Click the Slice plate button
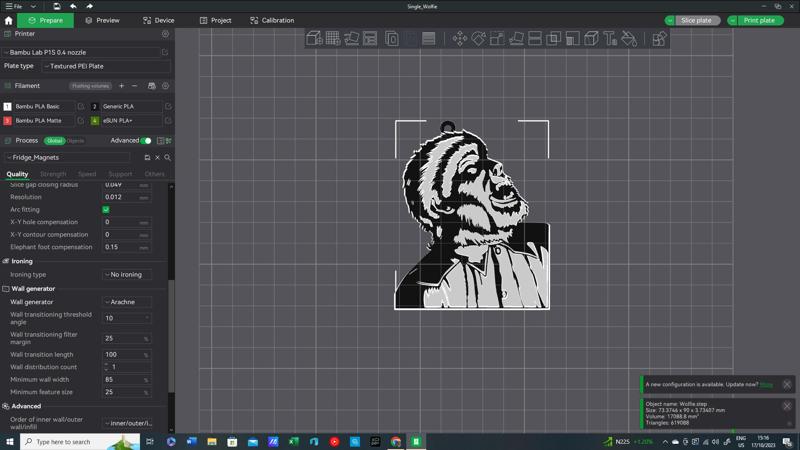The height and width of the screenshot is (450, 800). pyautogui.click(x=696, y=20)
